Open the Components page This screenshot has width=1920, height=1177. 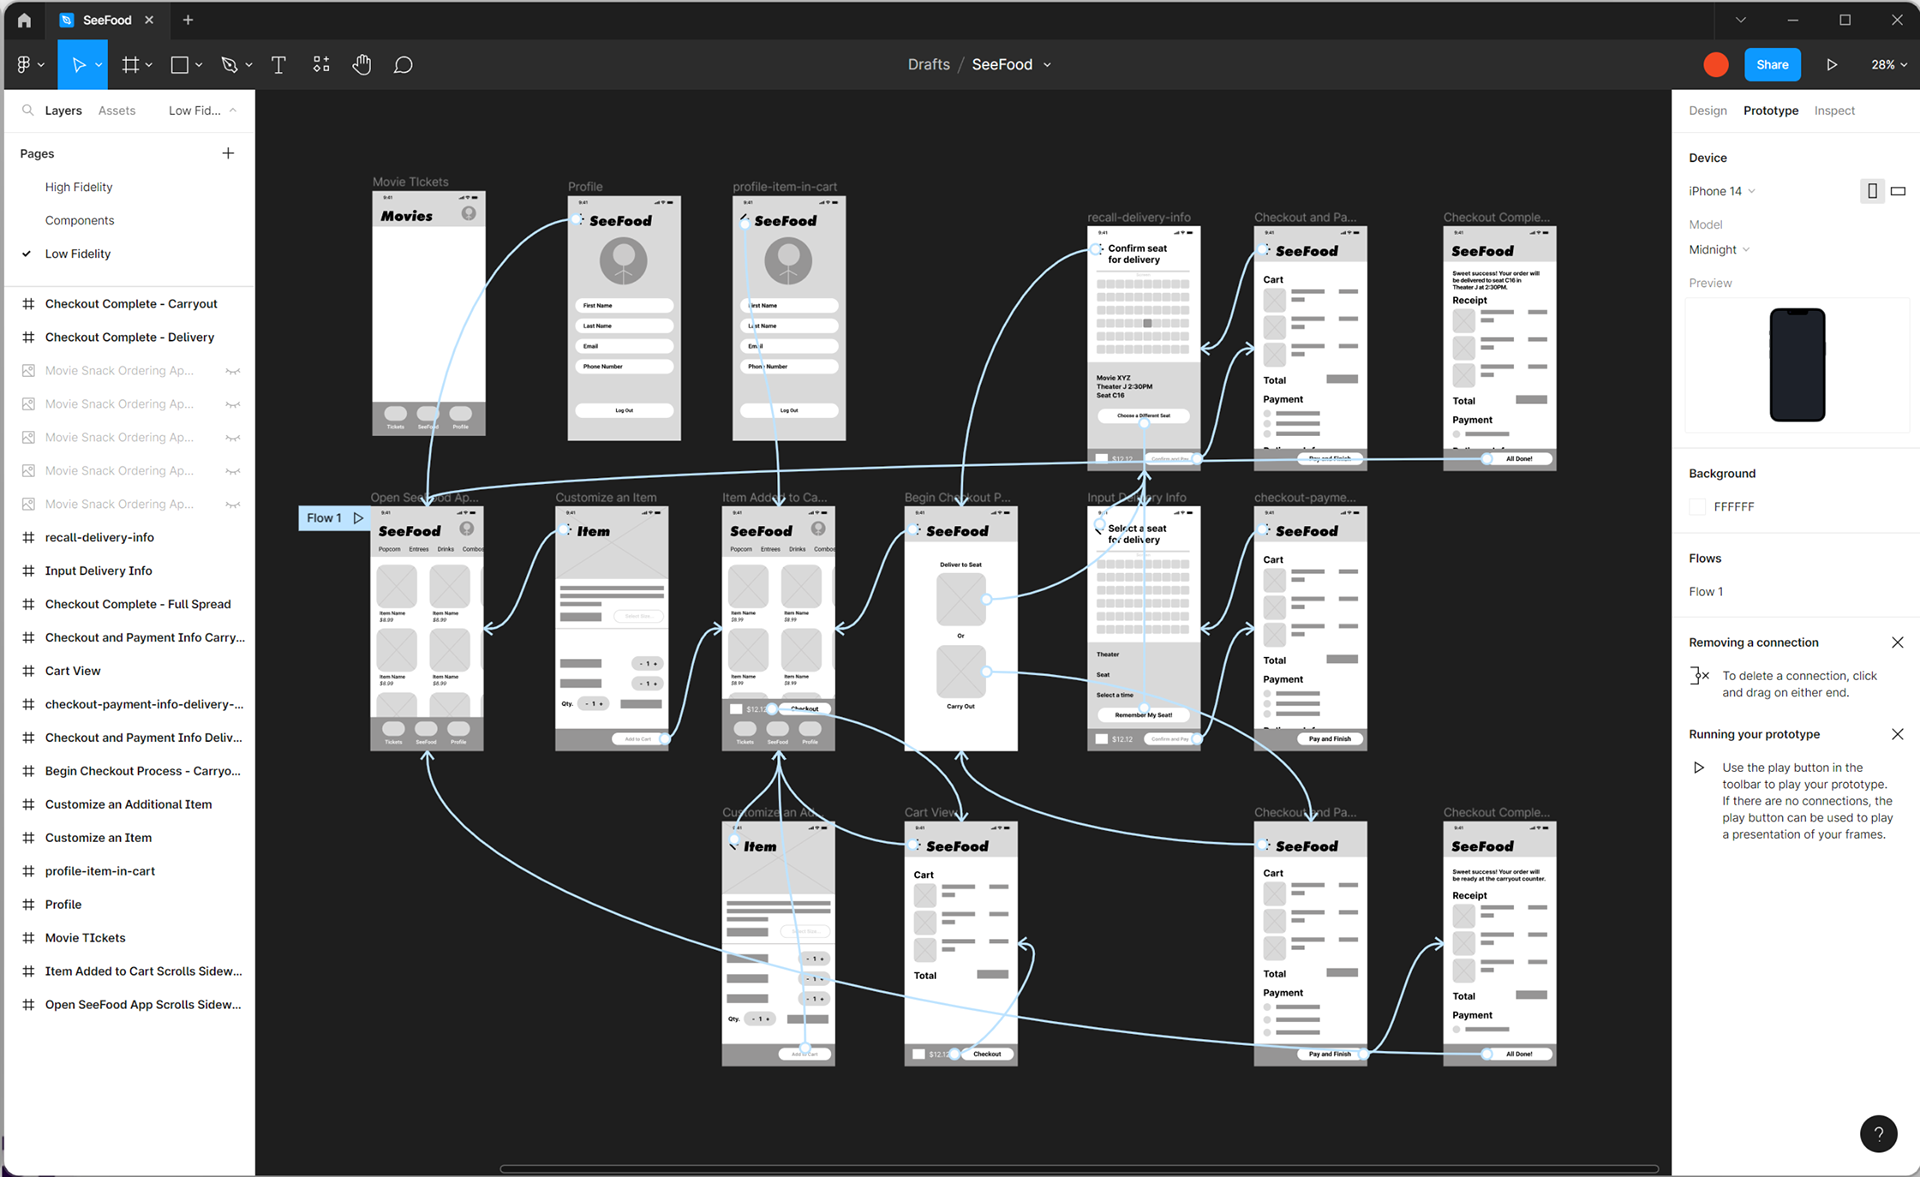point(80,220)
